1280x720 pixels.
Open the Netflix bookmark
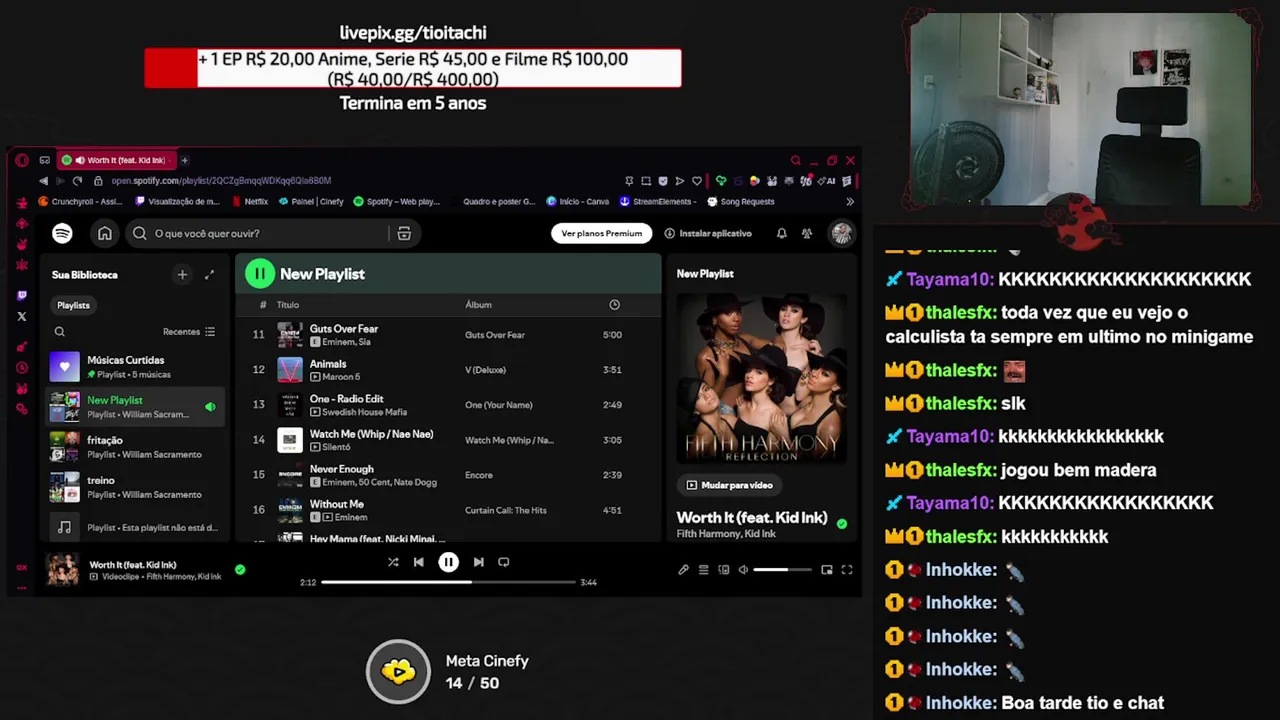click(250, 201)
